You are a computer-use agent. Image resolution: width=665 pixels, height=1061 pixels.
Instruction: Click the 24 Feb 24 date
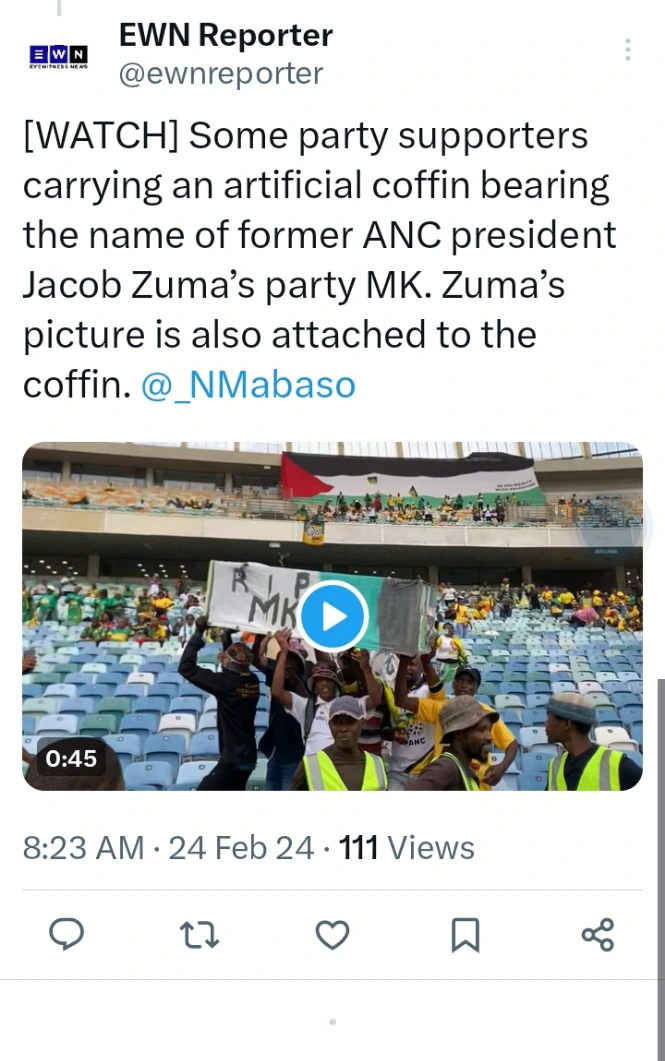tap(241, 848)
